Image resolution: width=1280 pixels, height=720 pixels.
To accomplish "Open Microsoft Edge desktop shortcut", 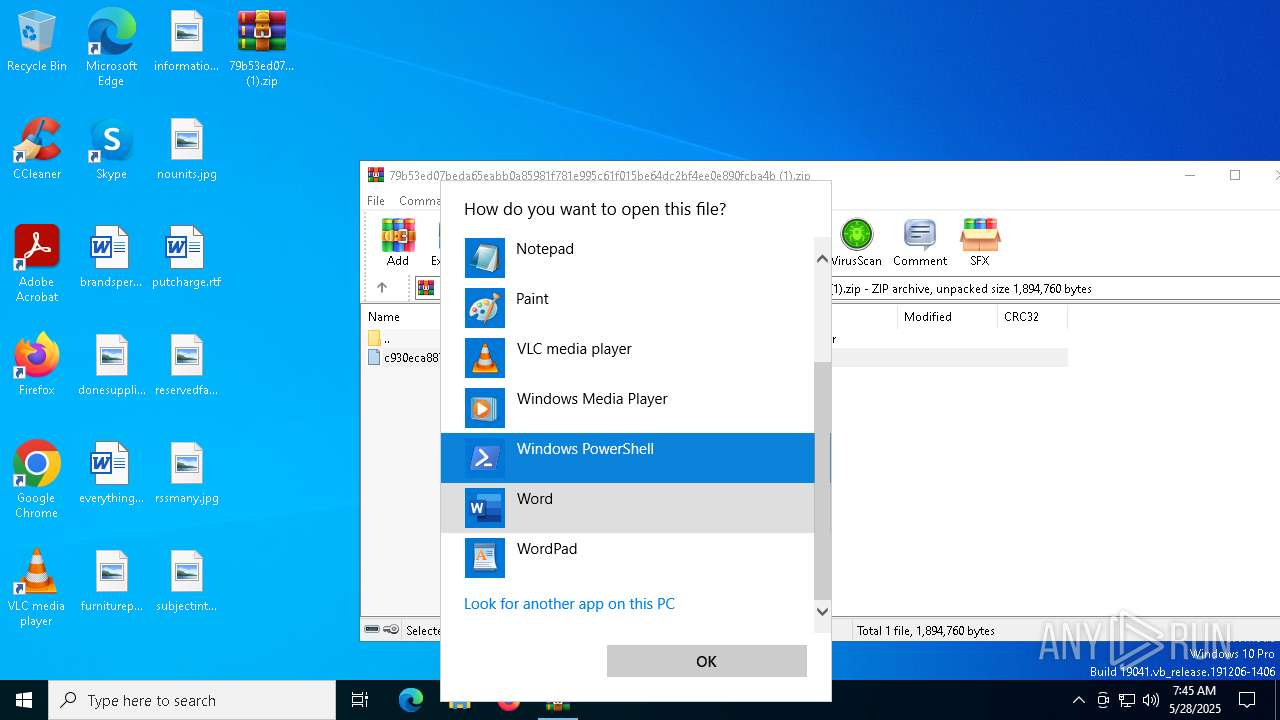I will 111,47.
